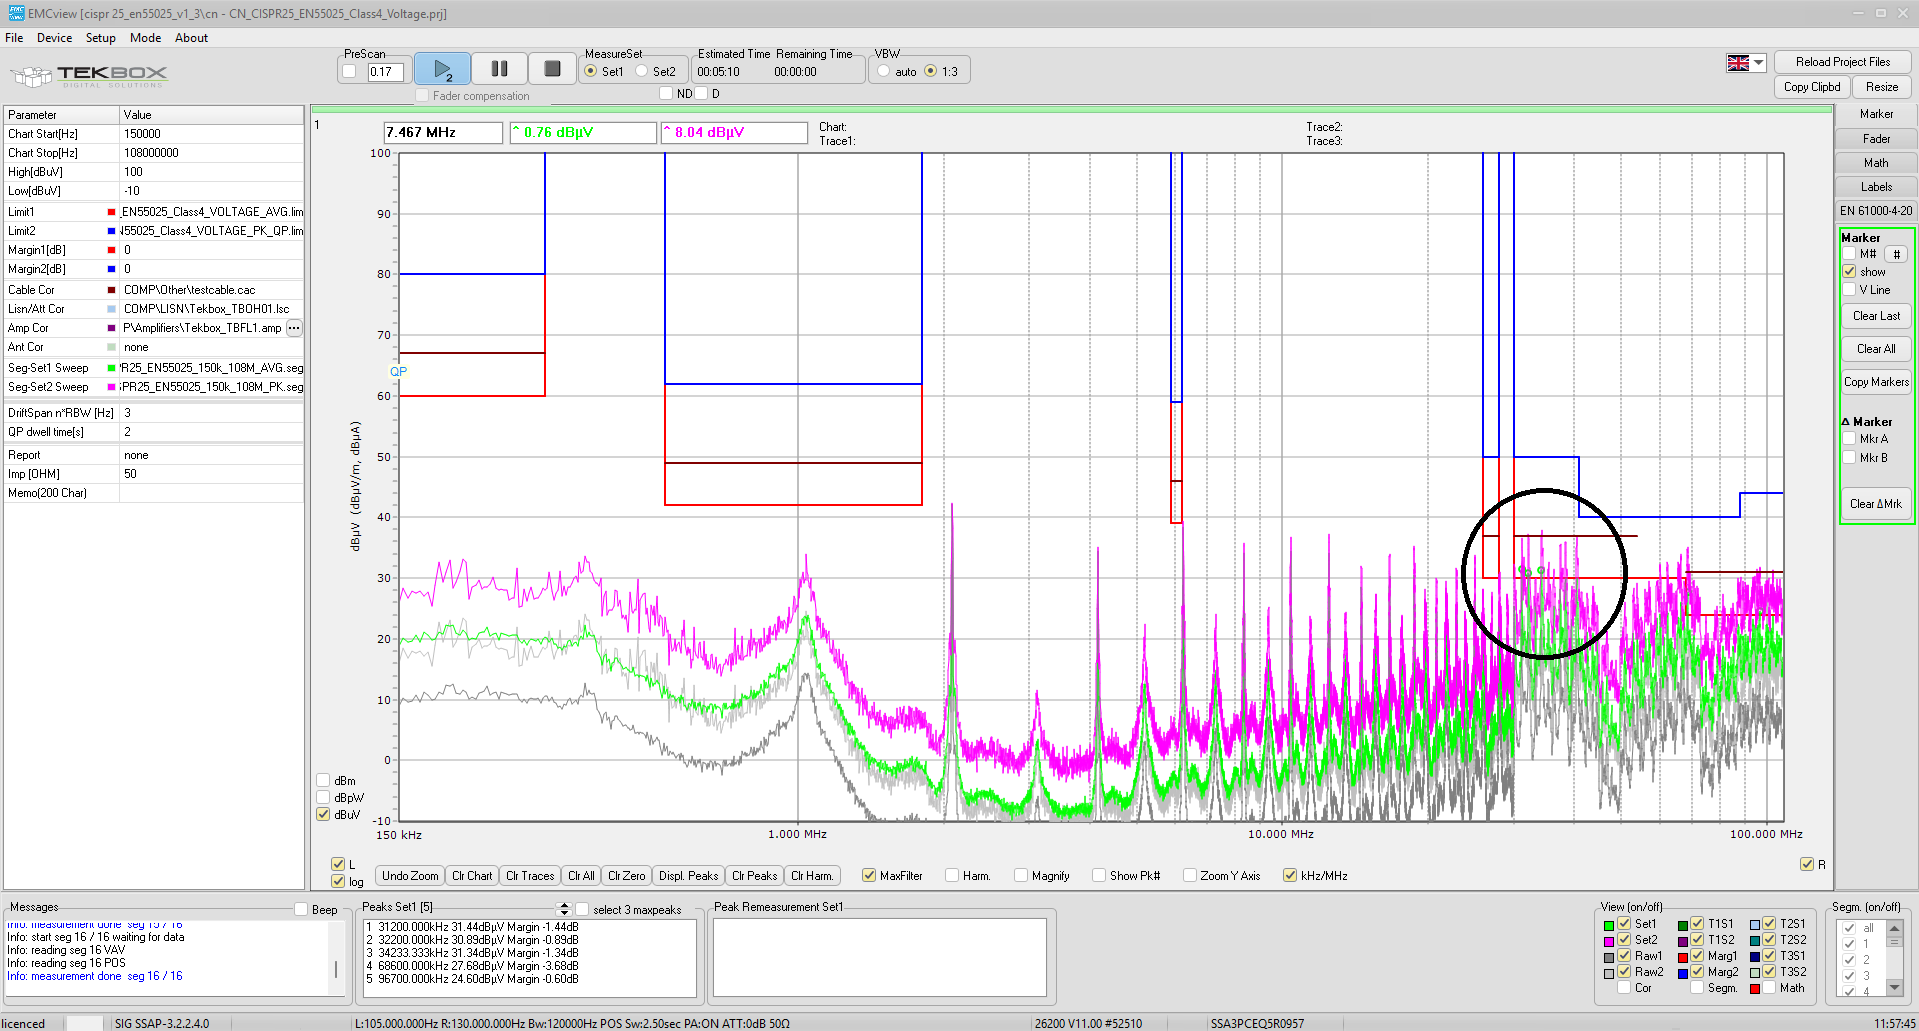
Task: Uncheck the MaxFilter checkbox
Action: pos(868,876)
